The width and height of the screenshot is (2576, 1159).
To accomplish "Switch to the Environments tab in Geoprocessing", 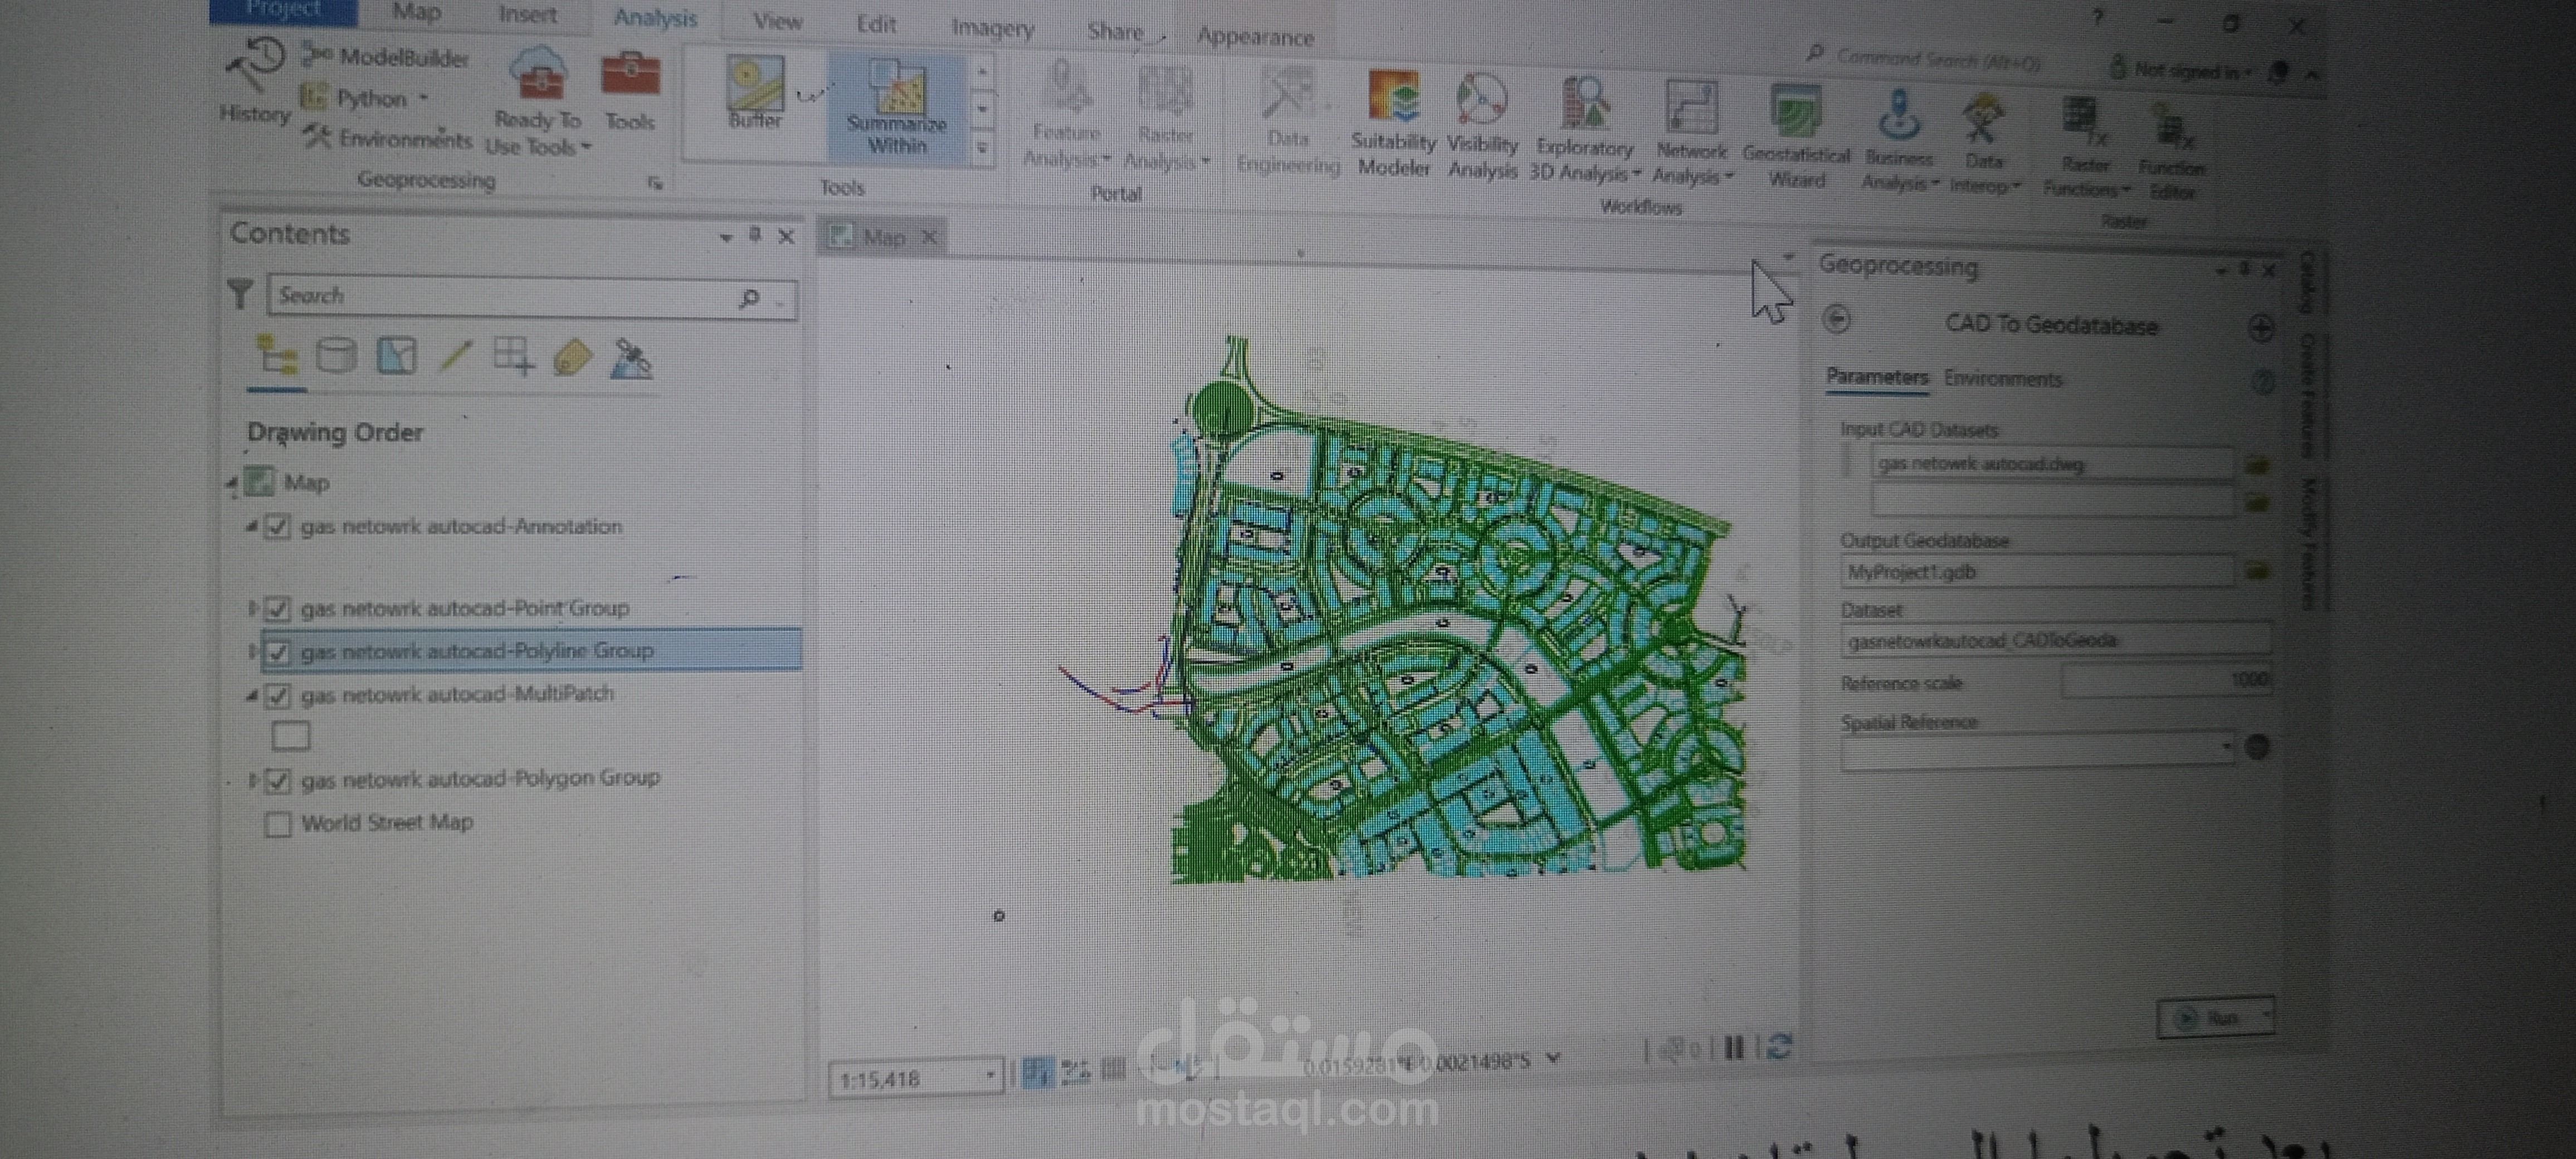I will [x=2002, y=379].
